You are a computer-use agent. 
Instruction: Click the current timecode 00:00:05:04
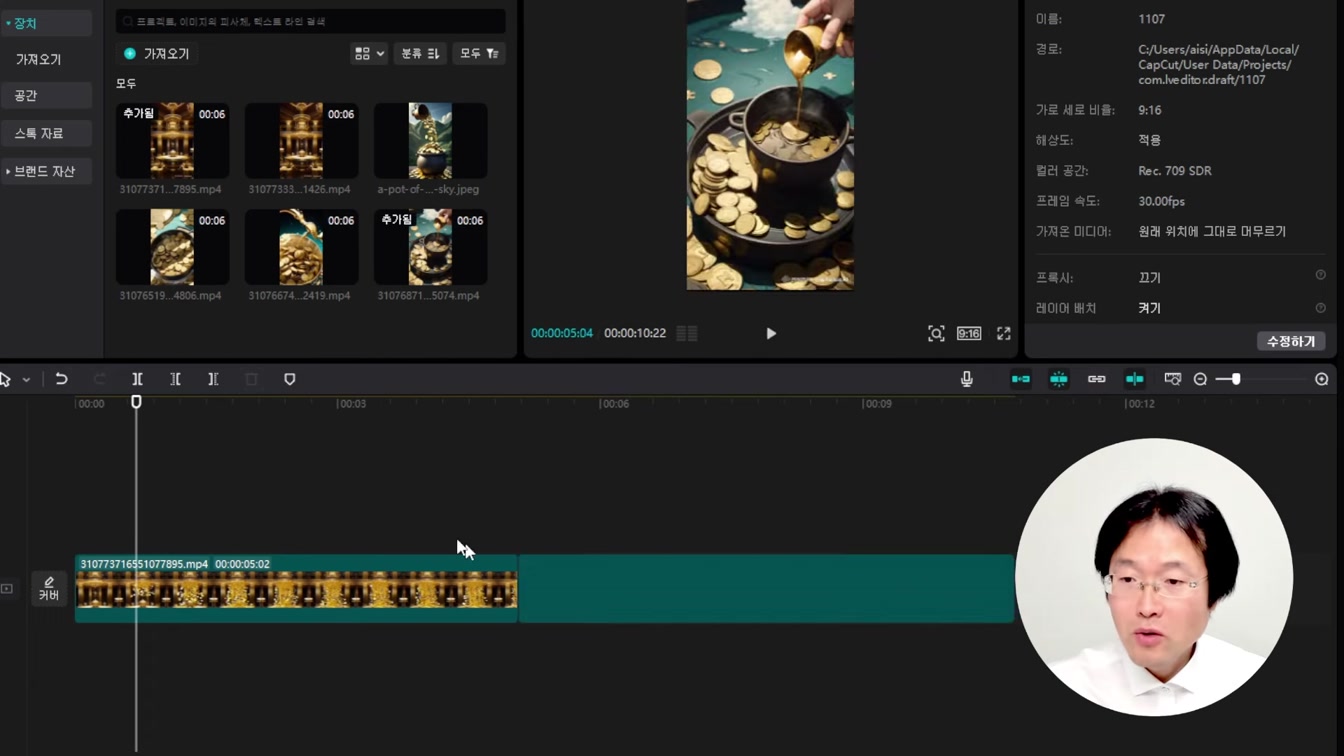click(562, 333)
